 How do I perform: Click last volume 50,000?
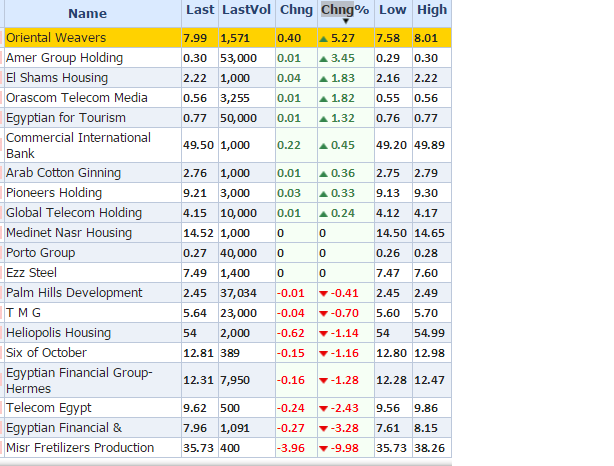click(x=238, y=118)
